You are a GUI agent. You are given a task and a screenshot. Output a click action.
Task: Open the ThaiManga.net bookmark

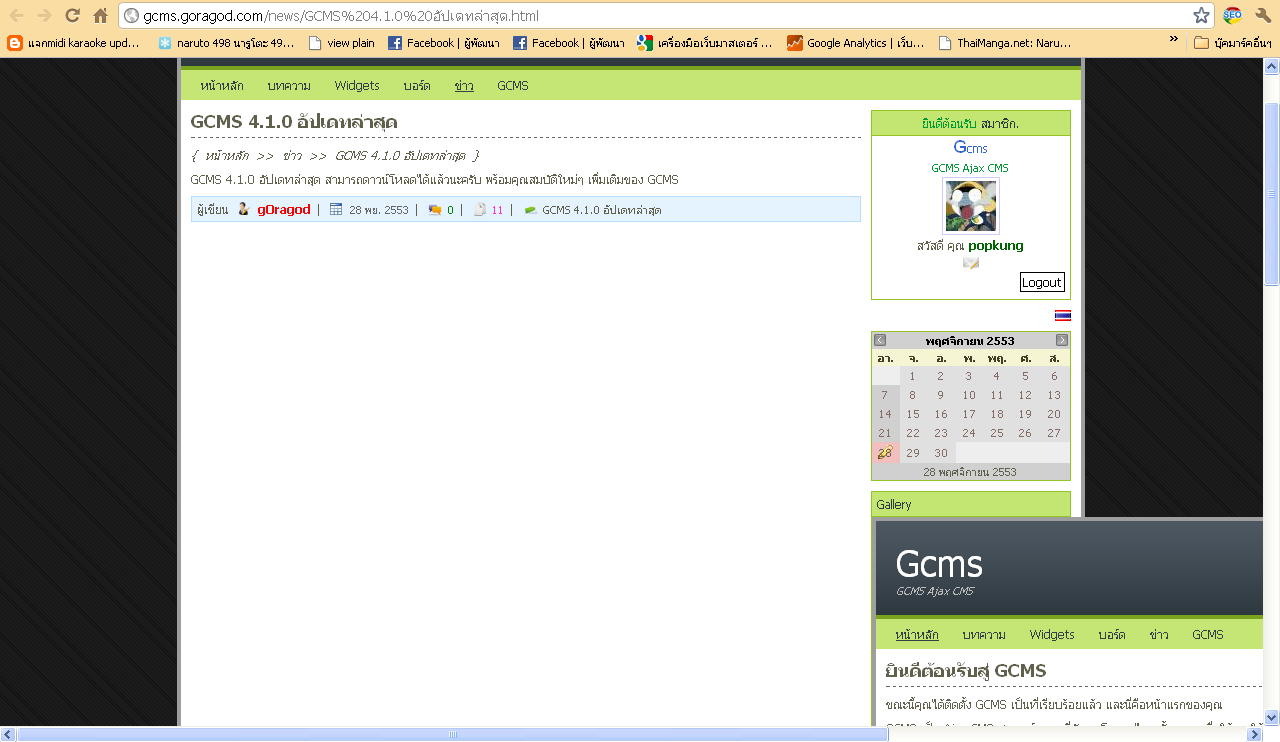tap(1005, 43)
